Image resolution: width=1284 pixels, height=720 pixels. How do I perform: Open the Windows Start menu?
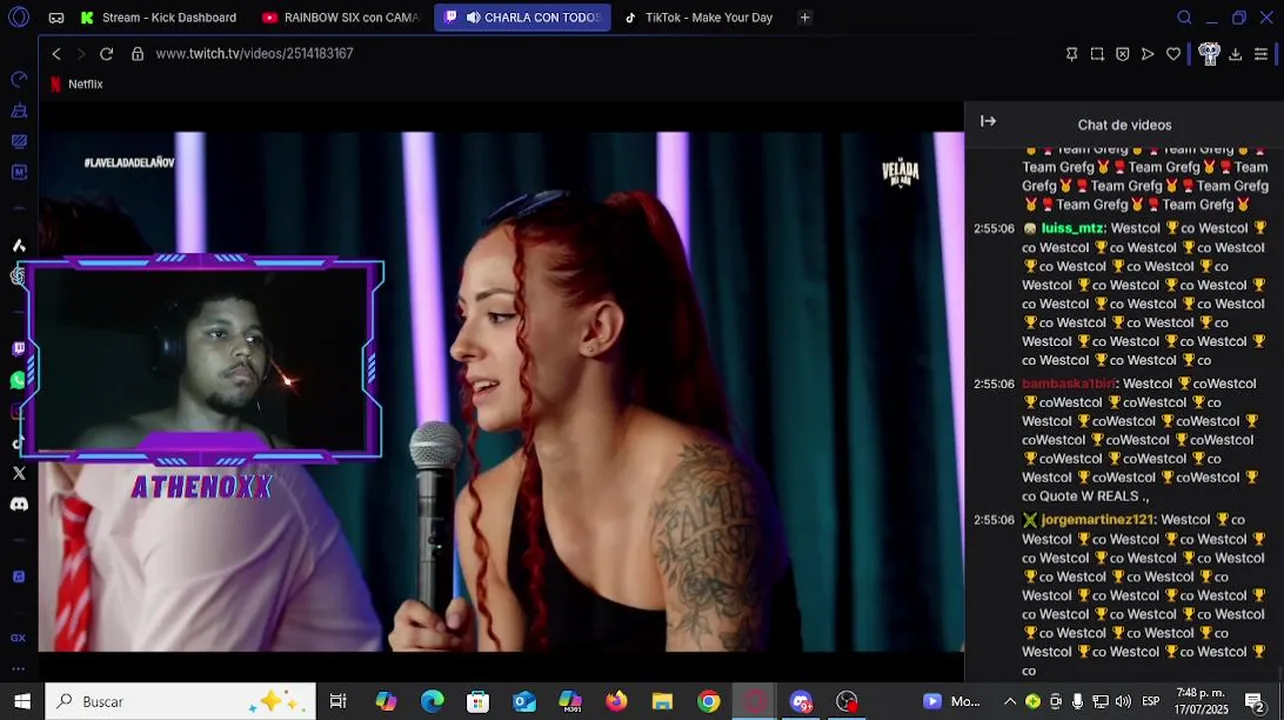pos(22,701)
